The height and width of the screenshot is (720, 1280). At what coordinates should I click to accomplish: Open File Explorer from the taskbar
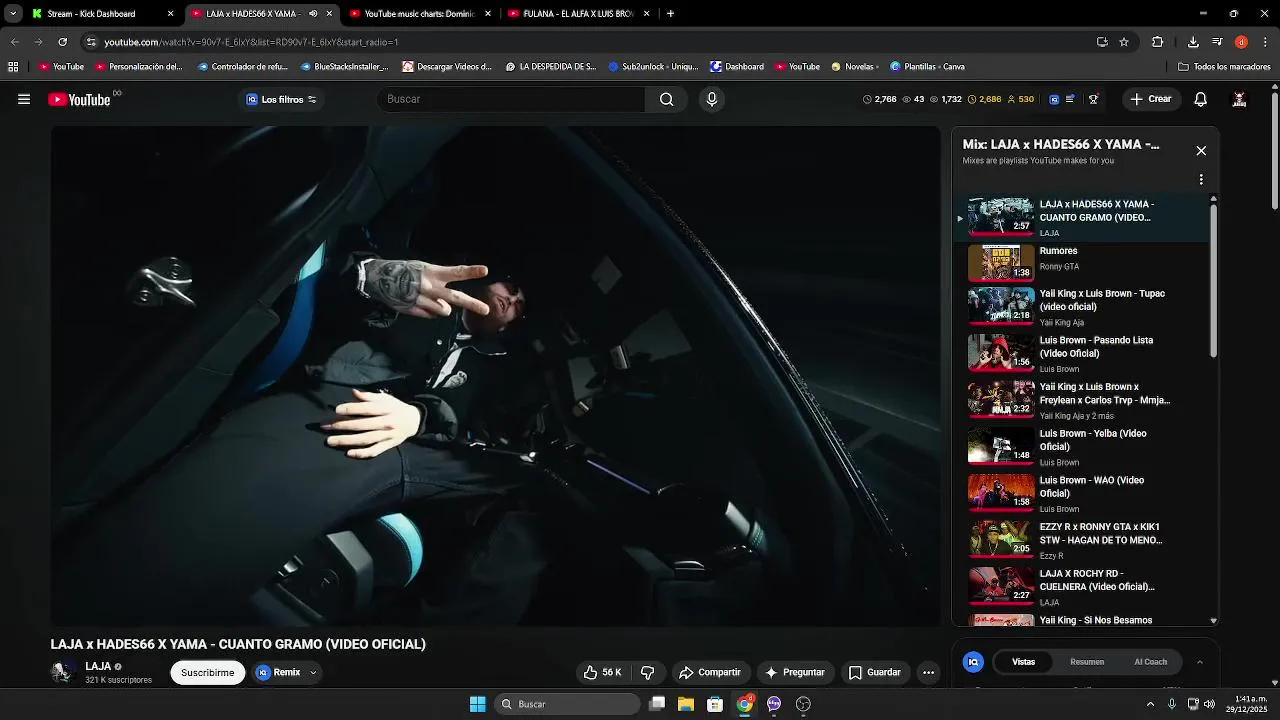(x=686, y=704)
